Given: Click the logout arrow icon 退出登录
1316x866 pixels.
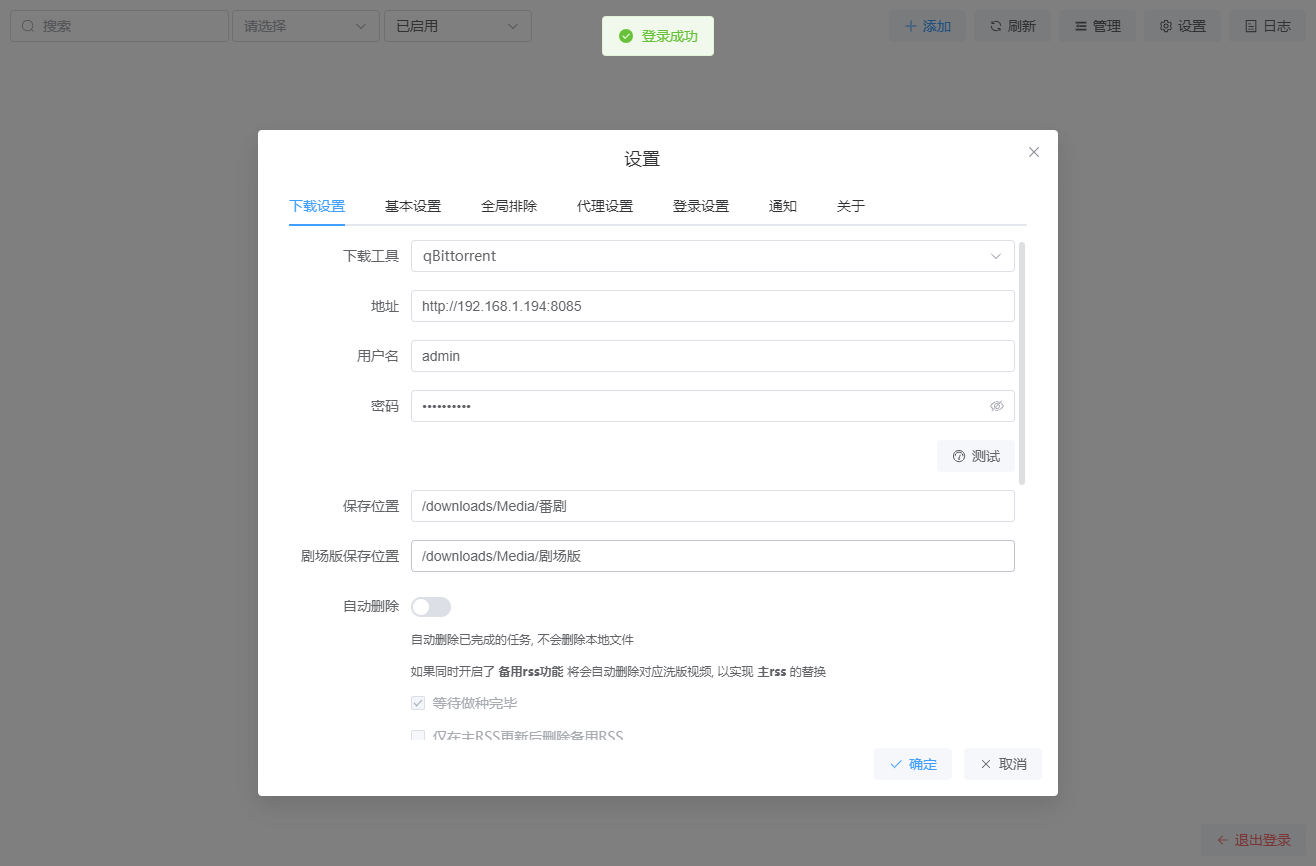Looking at the screenshot, I should [1222, 840].
